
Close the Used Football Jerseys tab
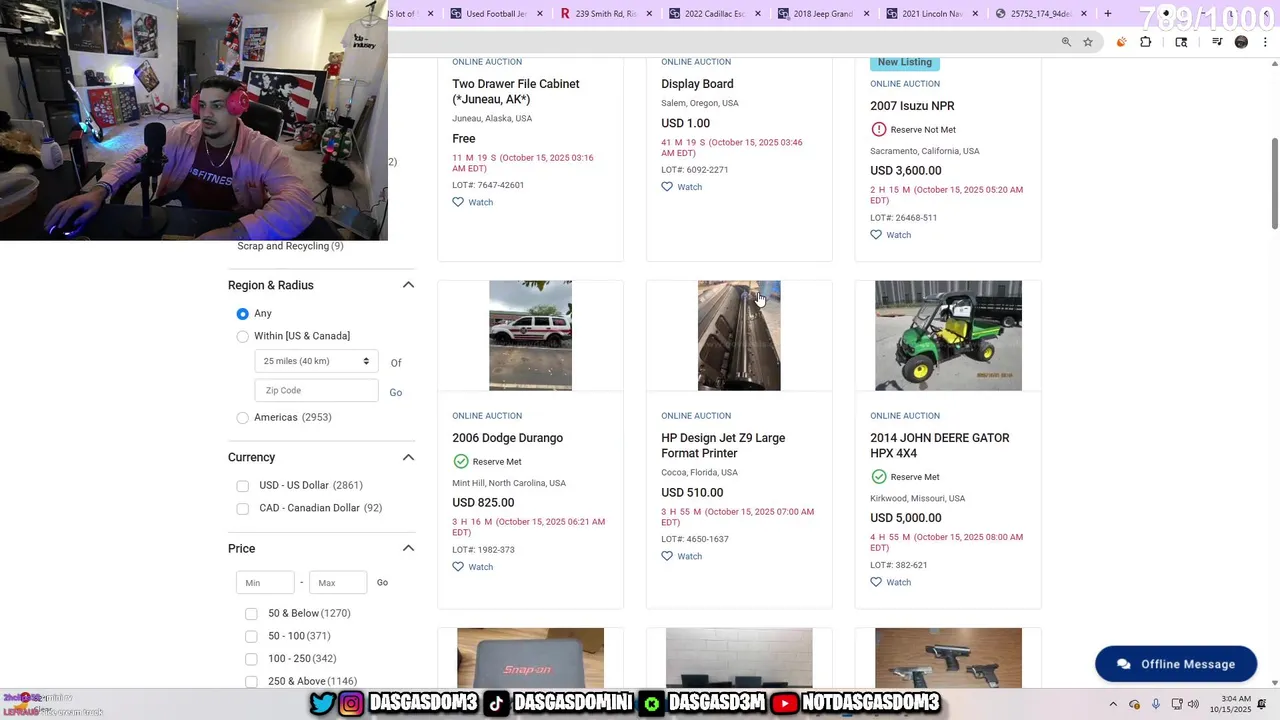tap(541, 14)
